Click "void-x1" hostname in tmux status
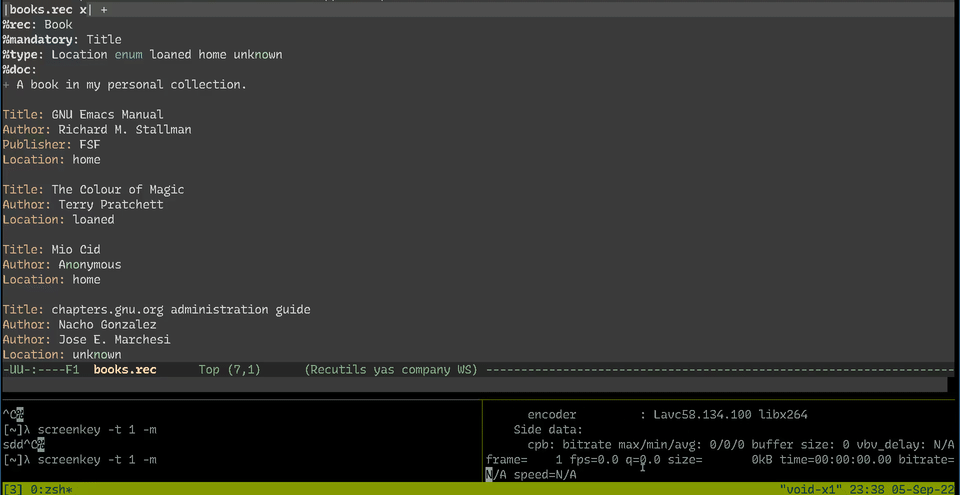960x495 pixels. coord(811,489)
